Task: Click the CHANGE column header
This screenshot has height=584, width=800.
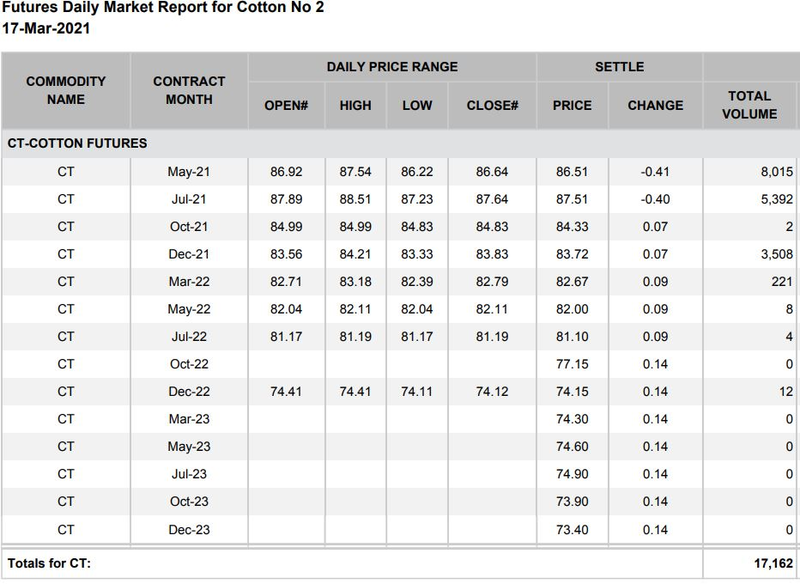Action: click(x=655, y=105)
